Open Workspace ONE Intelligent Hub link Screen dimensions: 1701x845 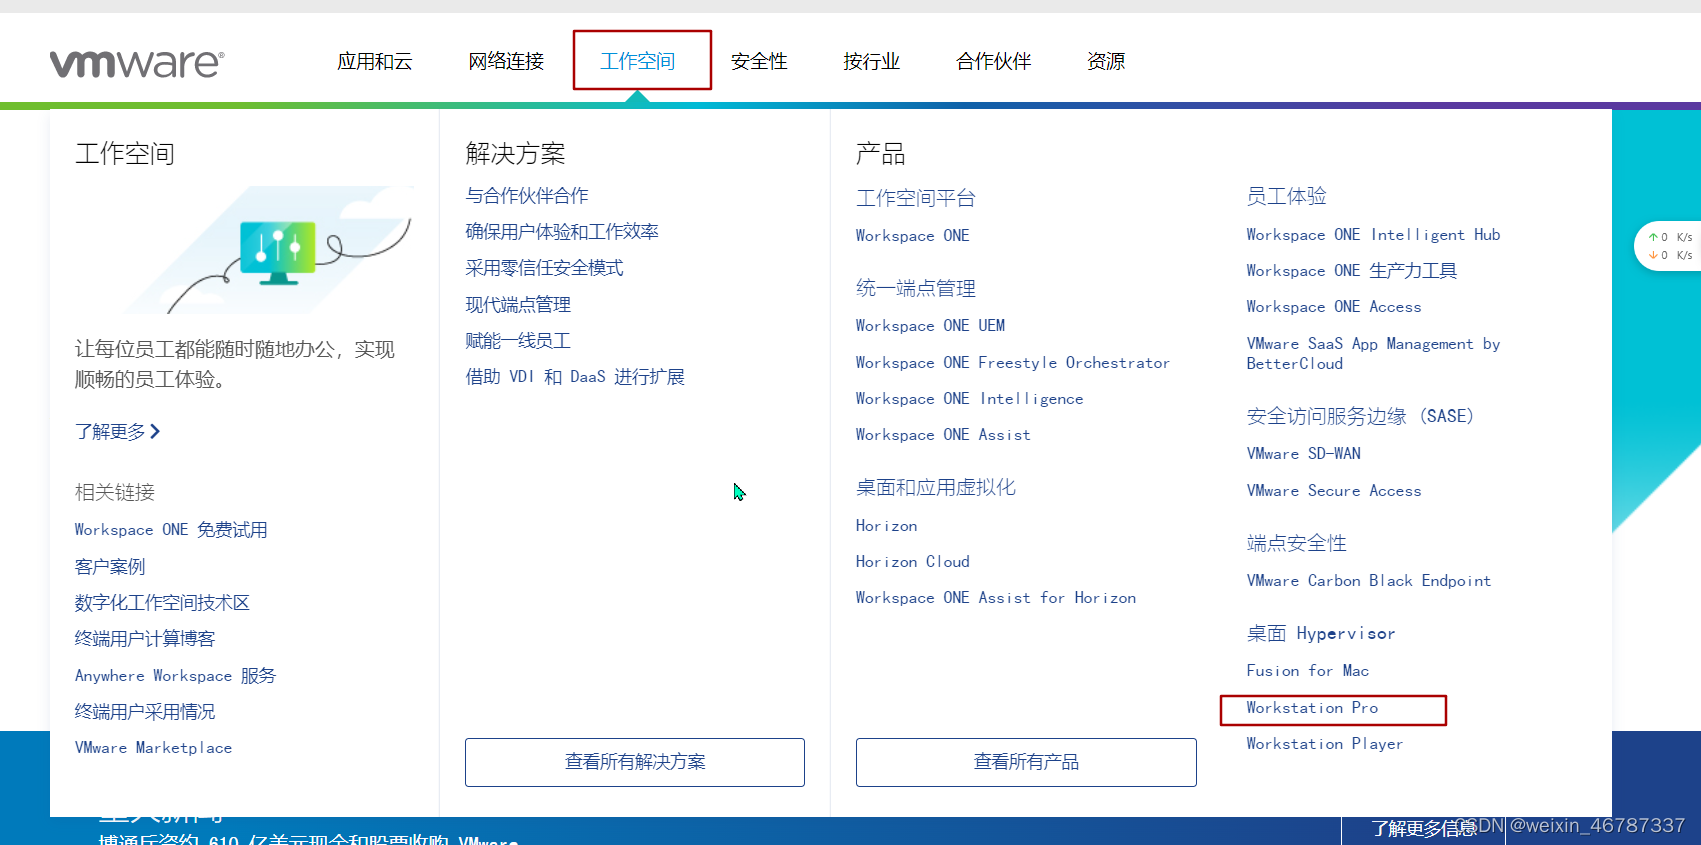coord(1373,235)
